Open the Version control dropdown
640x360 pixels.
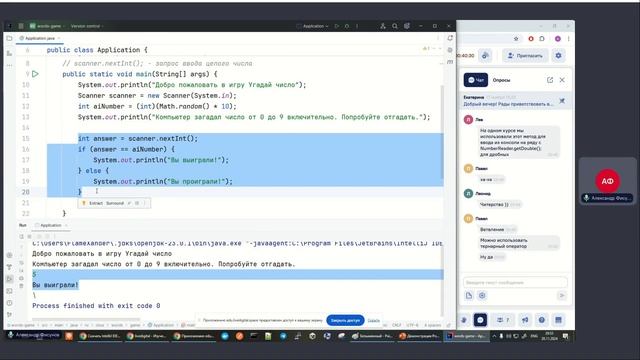[87, 26]
